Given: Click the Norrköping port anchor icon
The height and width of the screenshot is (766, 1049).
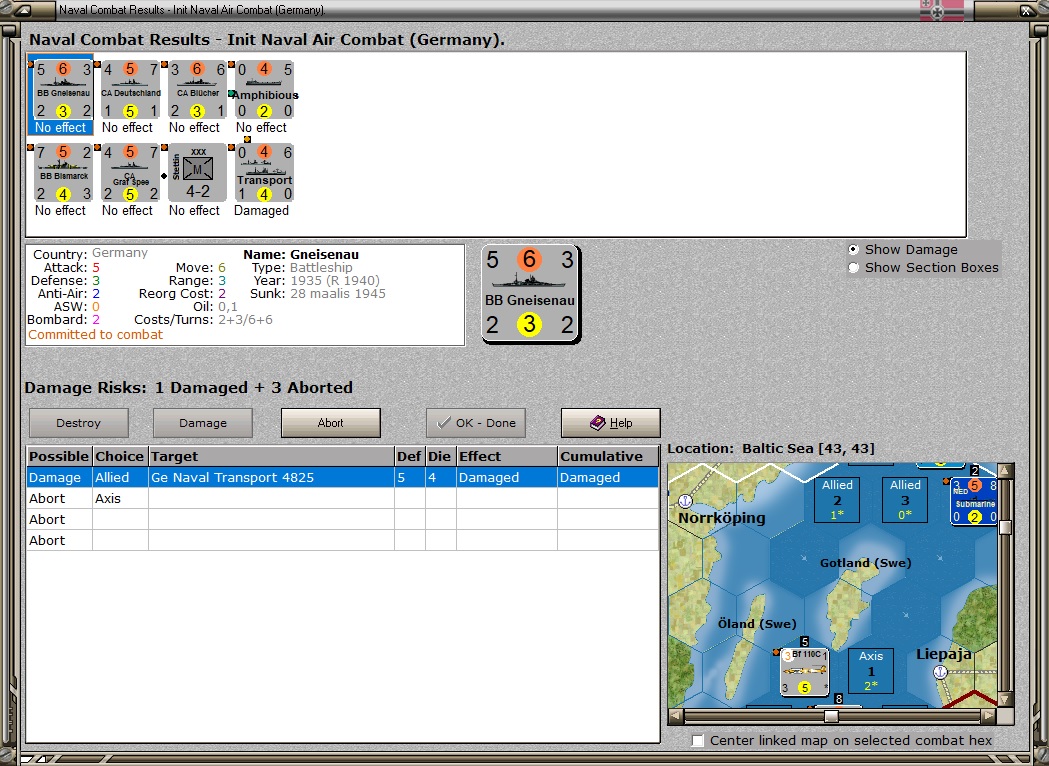Looking at the screenshot, I should coord(685,500).
